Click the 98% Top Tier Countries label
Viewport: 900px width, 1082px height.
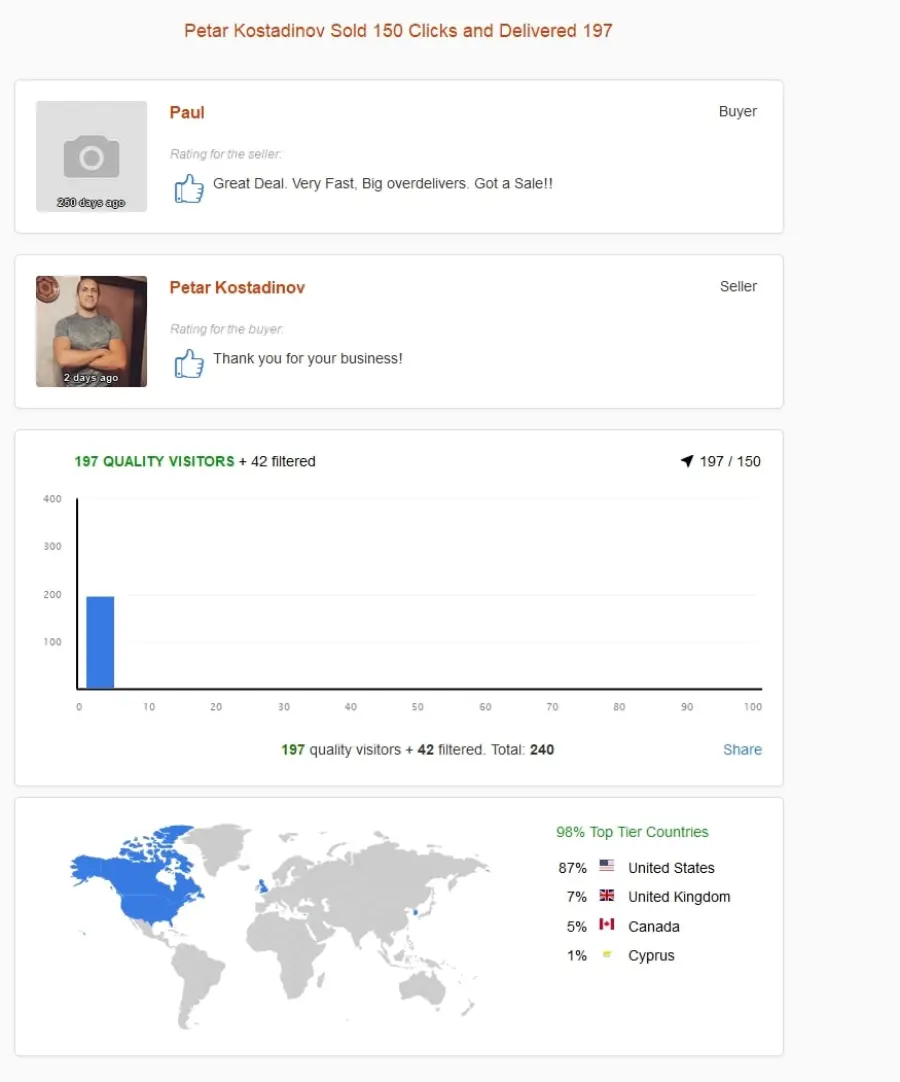point(632,832)
